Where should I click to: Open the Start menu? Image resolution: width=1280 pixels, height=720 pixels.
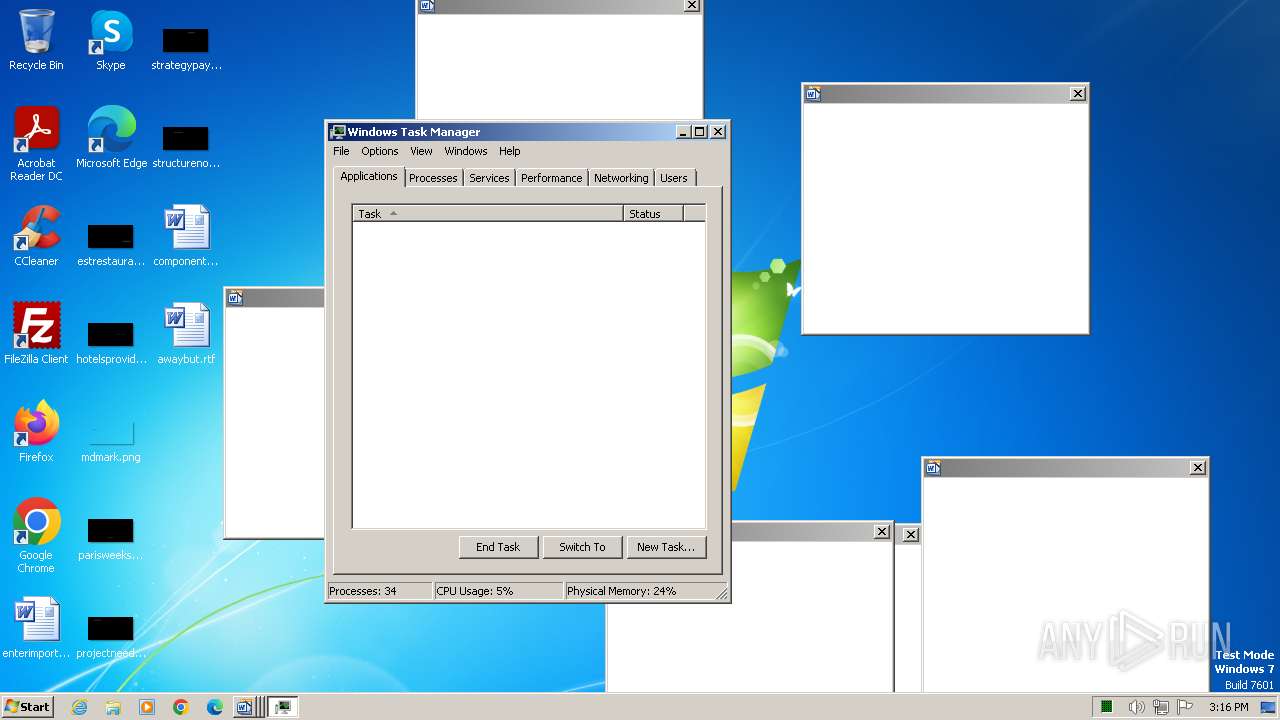28,707
